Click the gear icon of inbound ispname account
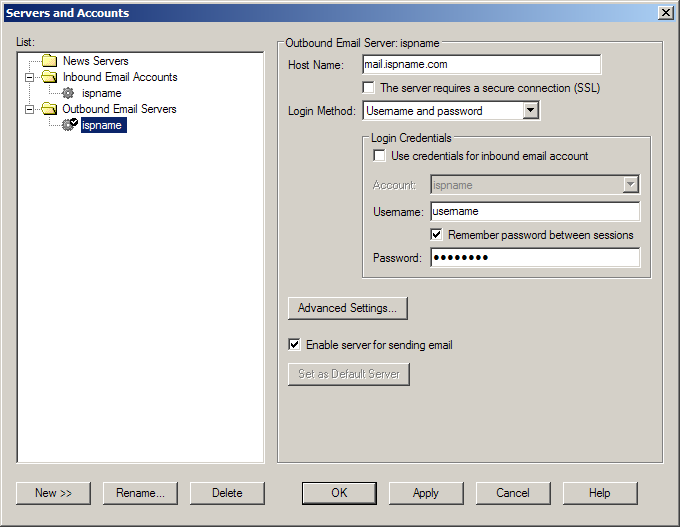 [x=68, y=93]
